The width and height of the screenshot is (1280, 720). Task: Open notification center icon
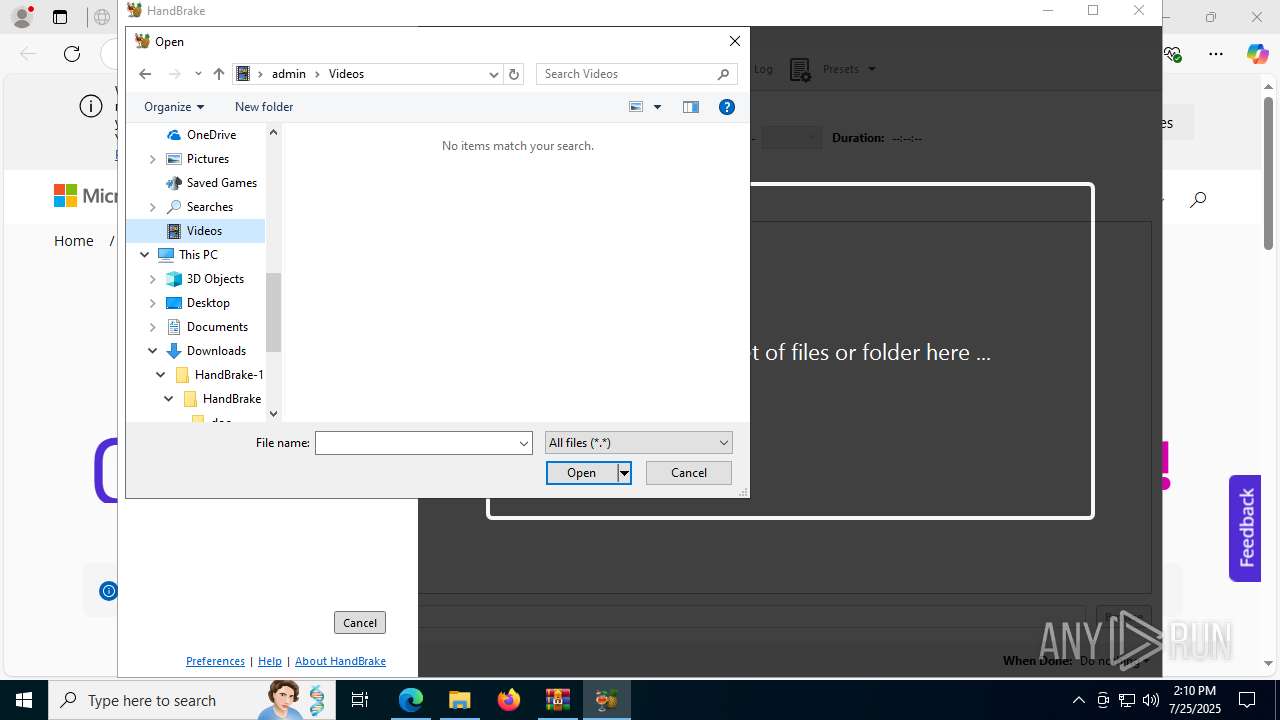1247,700
